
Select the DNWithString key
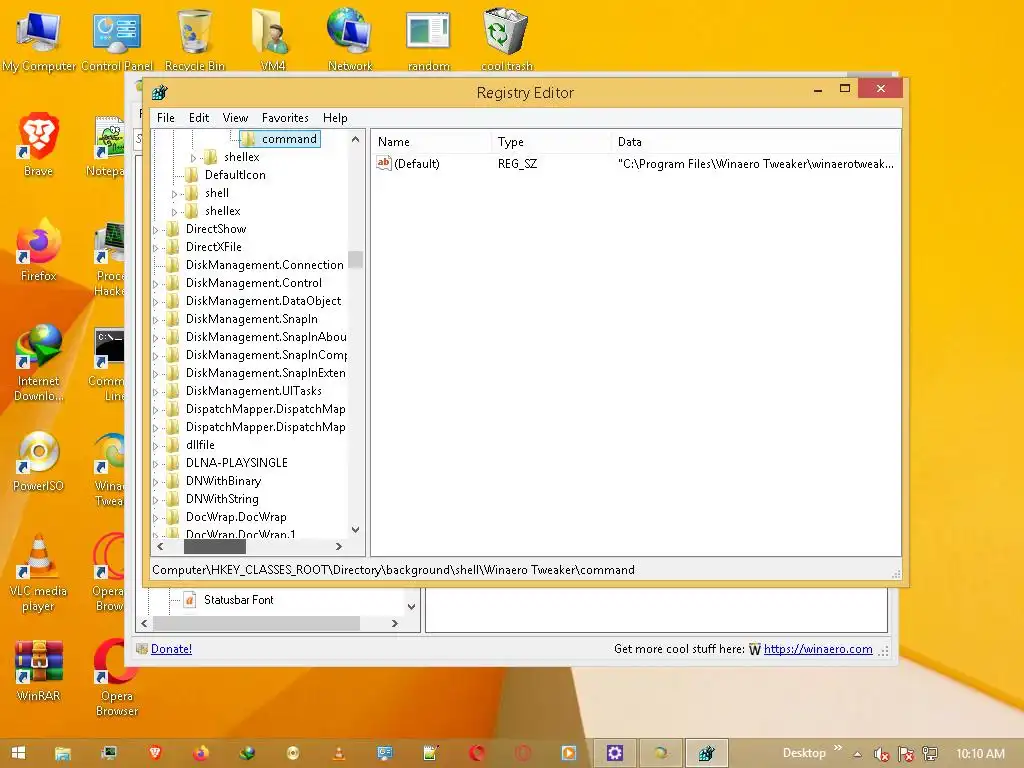(222, 499)
